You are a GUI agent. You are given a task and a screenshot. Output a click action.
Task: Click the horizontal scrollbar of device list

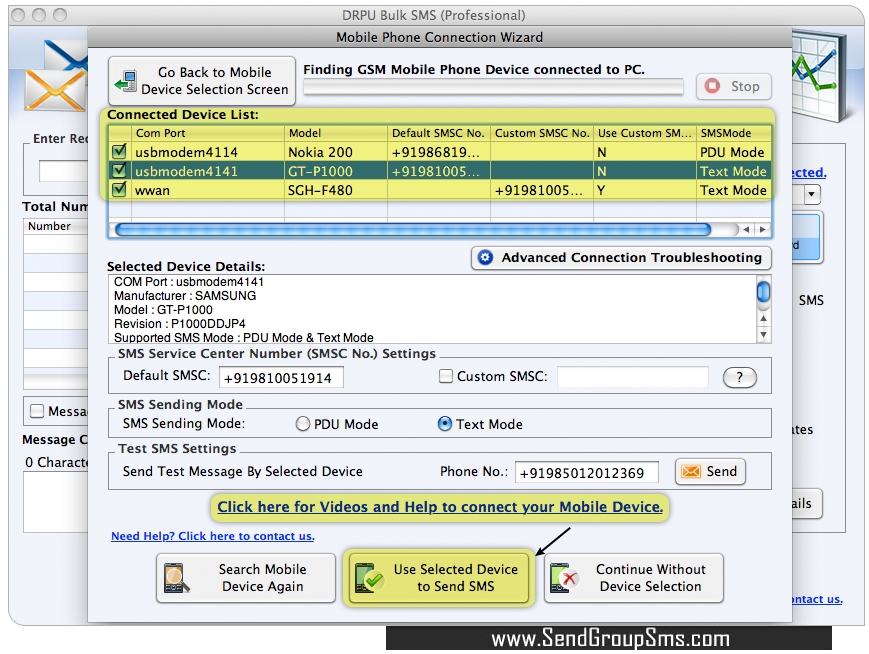point(413,229)
